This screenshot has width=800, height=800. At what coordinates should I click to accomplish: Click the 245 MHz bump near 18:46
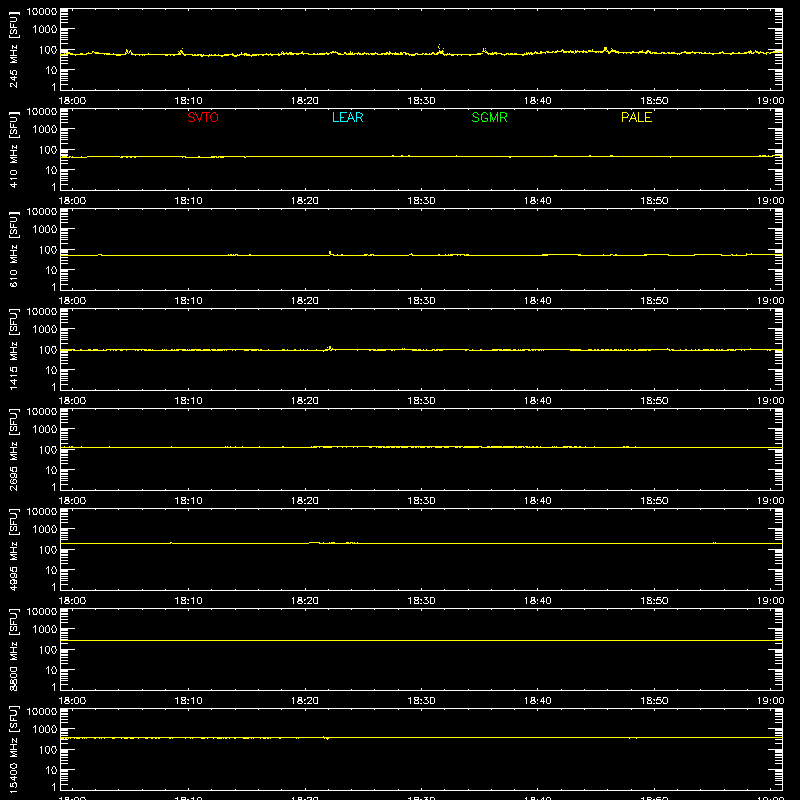click(x=606, y=49)
